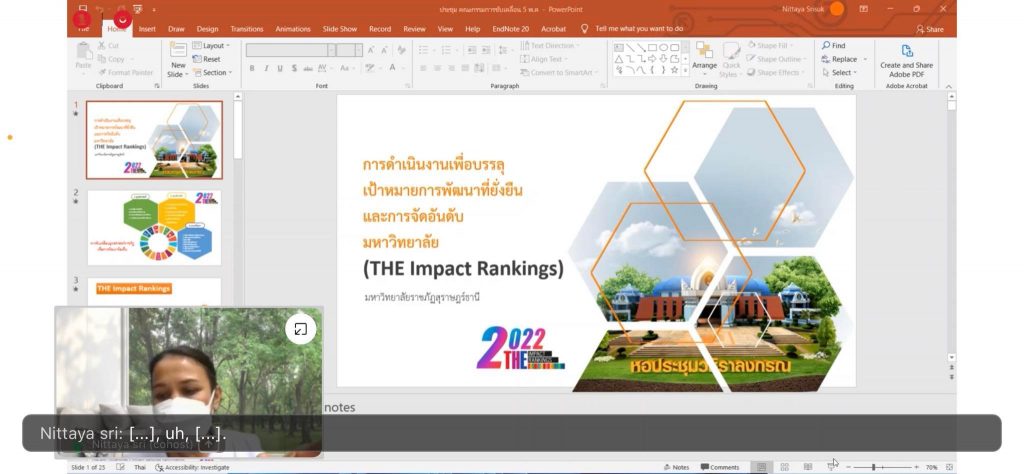Click Increase List Level icon
1024x474 pixels.
pyautogui.click(x=486, y=50)
